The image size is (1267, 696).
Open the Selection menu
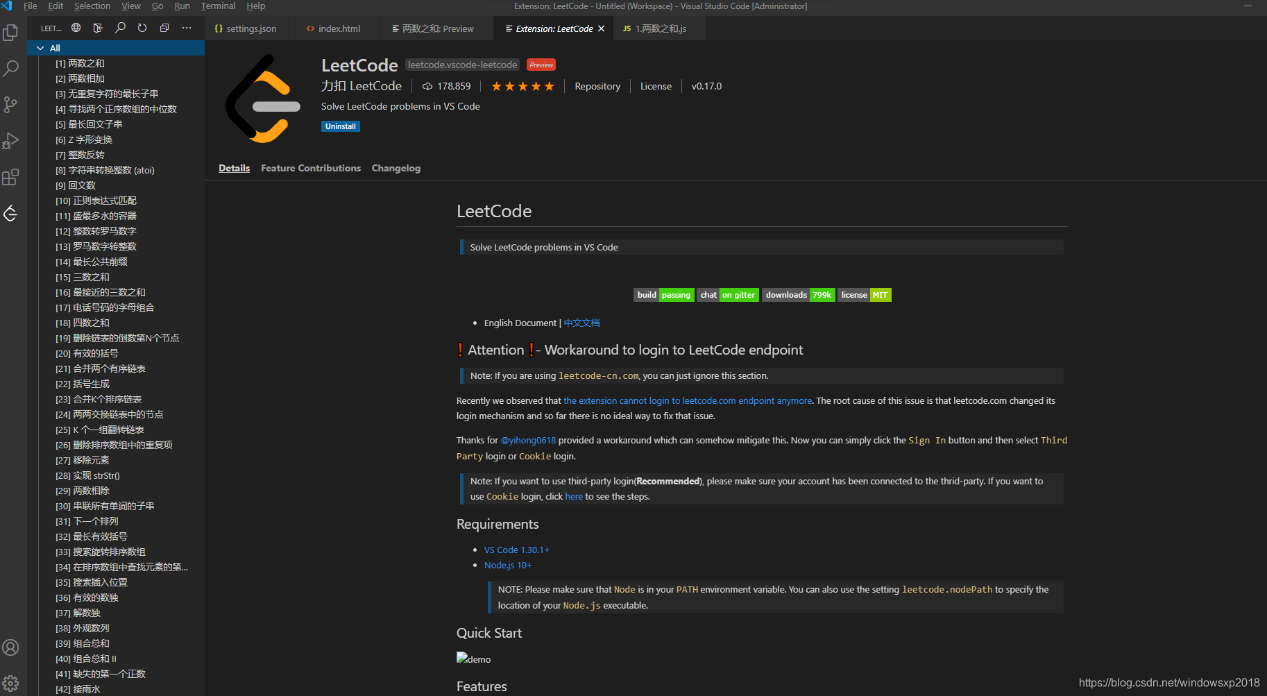[x=92, y=6]
